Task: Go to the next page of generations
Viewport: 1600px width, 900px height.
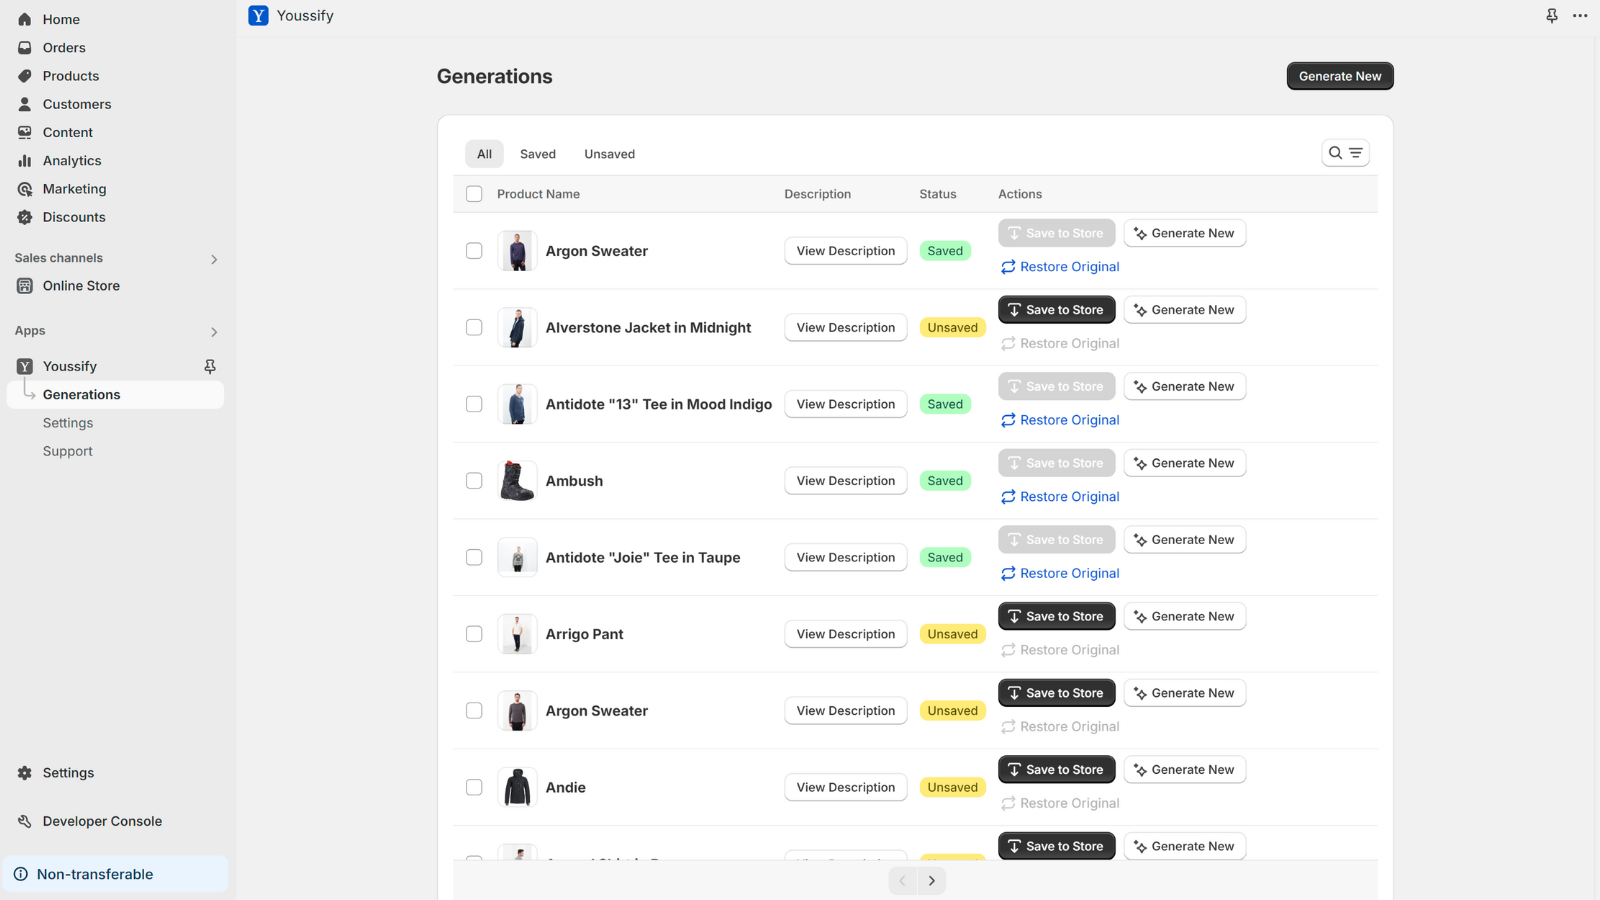Action: tap(931, 880)
